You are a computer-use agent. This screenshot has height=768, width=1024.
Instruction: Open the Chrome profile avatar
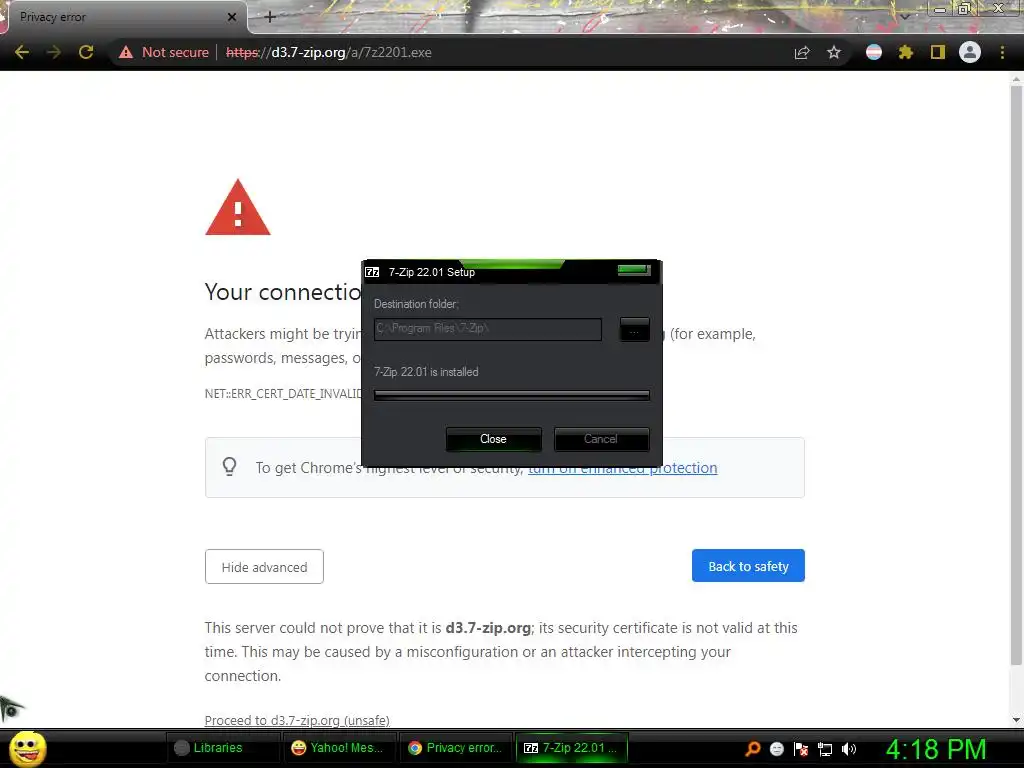tap(970, 52)
